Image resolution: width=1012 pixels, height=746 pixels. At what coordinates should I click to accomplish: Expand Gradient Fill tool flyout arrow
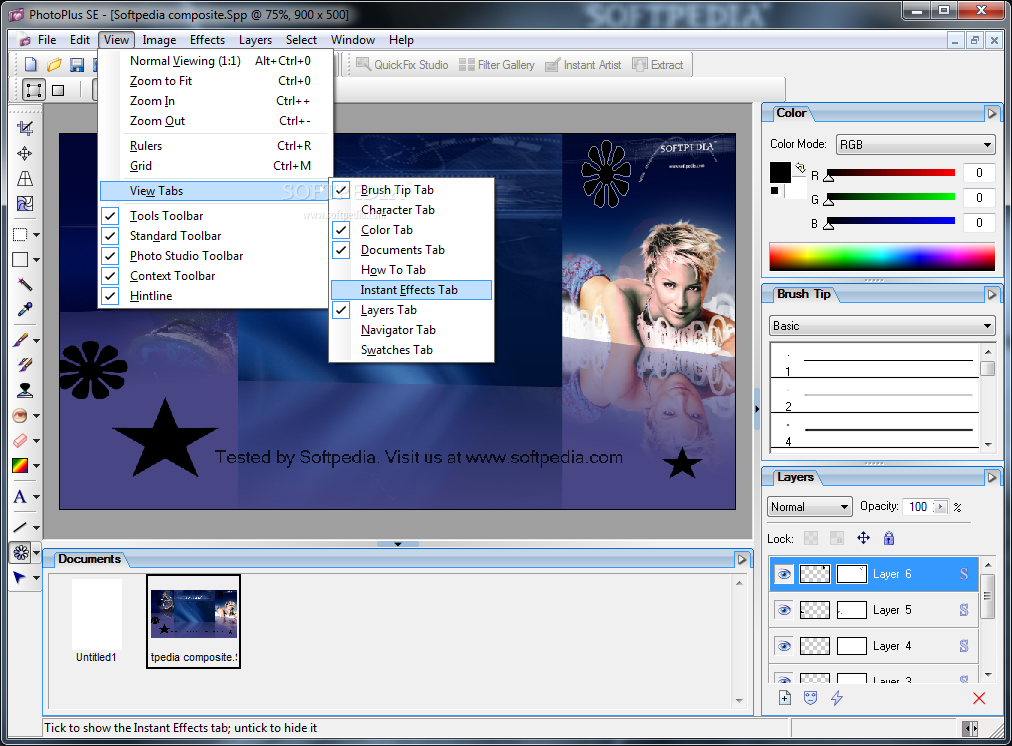tap(36, 465)
